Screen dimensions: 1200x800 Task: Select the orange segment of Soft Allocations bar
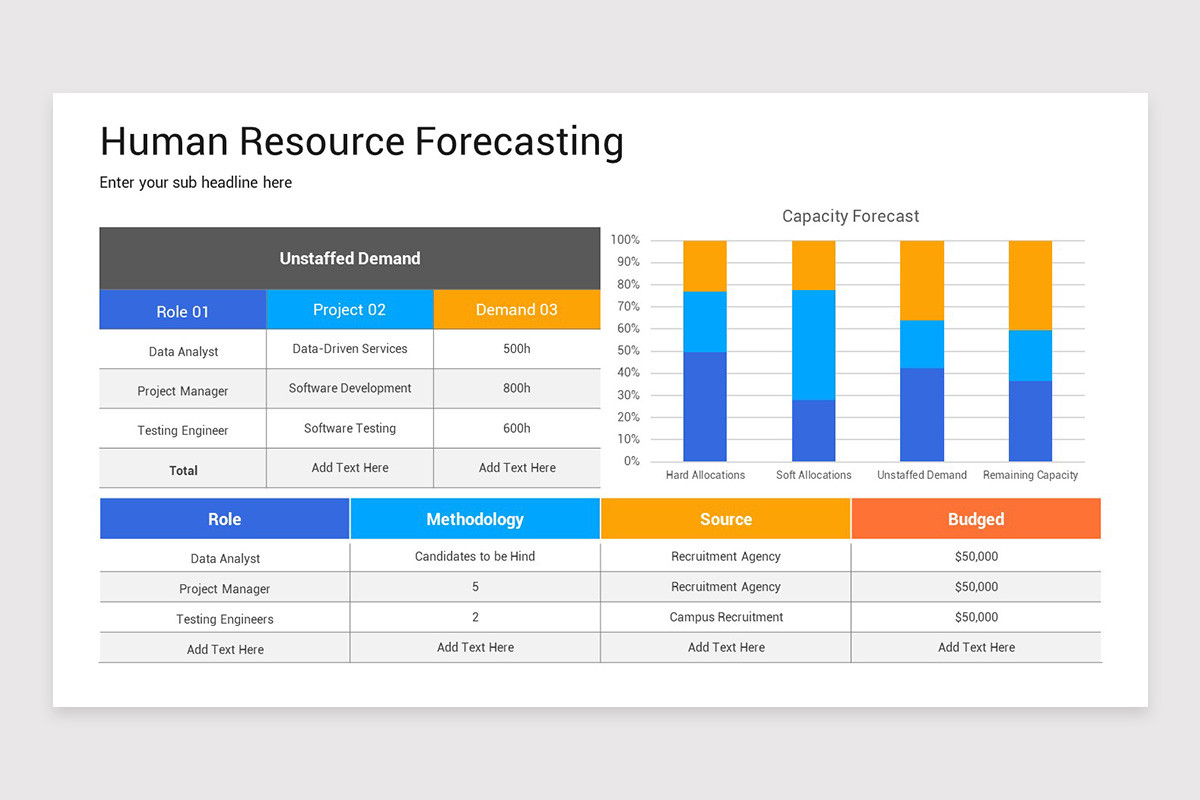813,265
